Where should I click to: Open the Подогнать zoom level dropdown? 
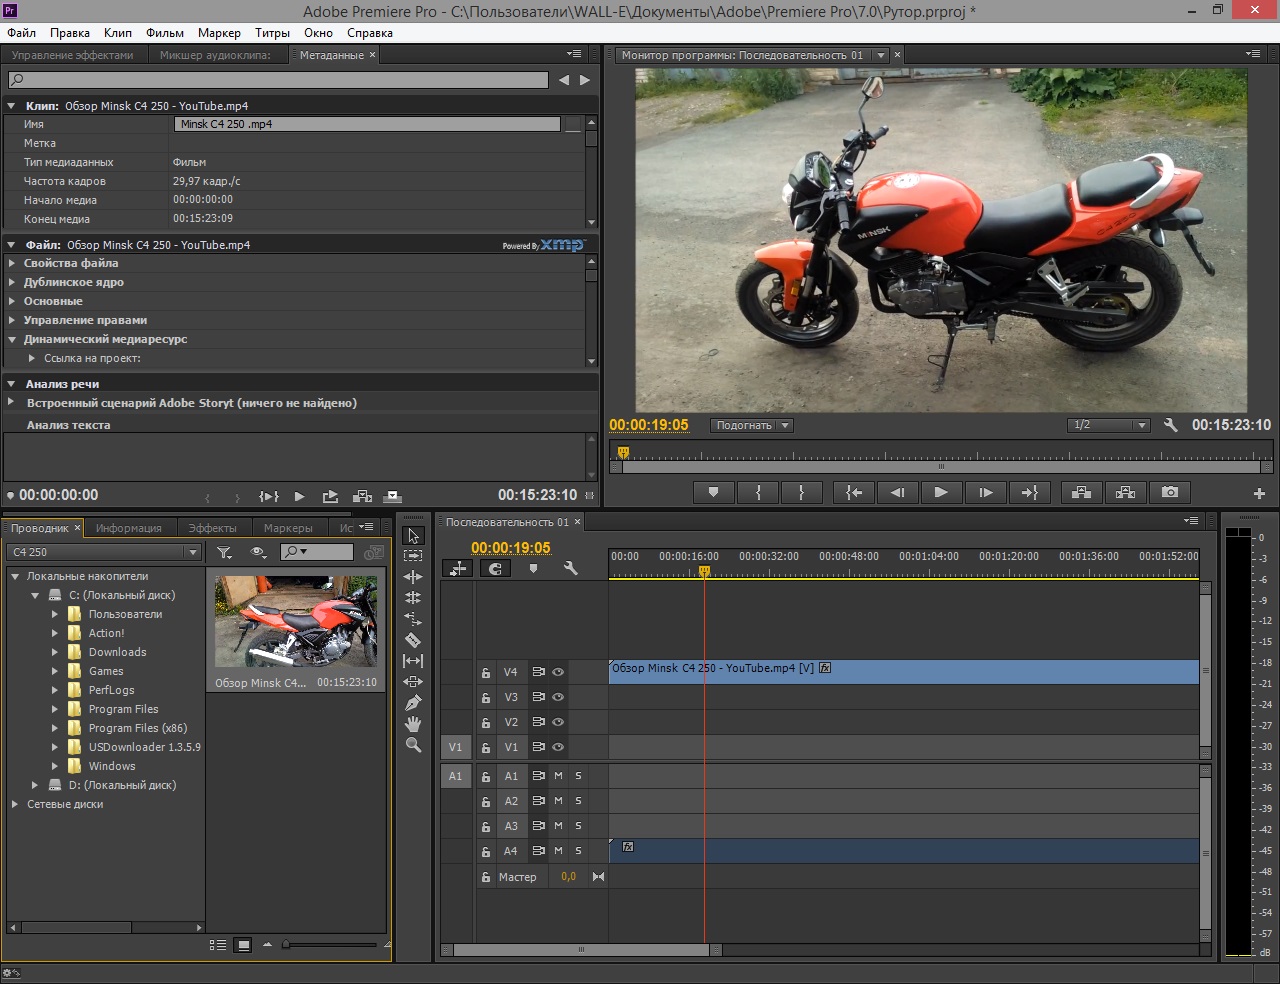coord(752,425)
